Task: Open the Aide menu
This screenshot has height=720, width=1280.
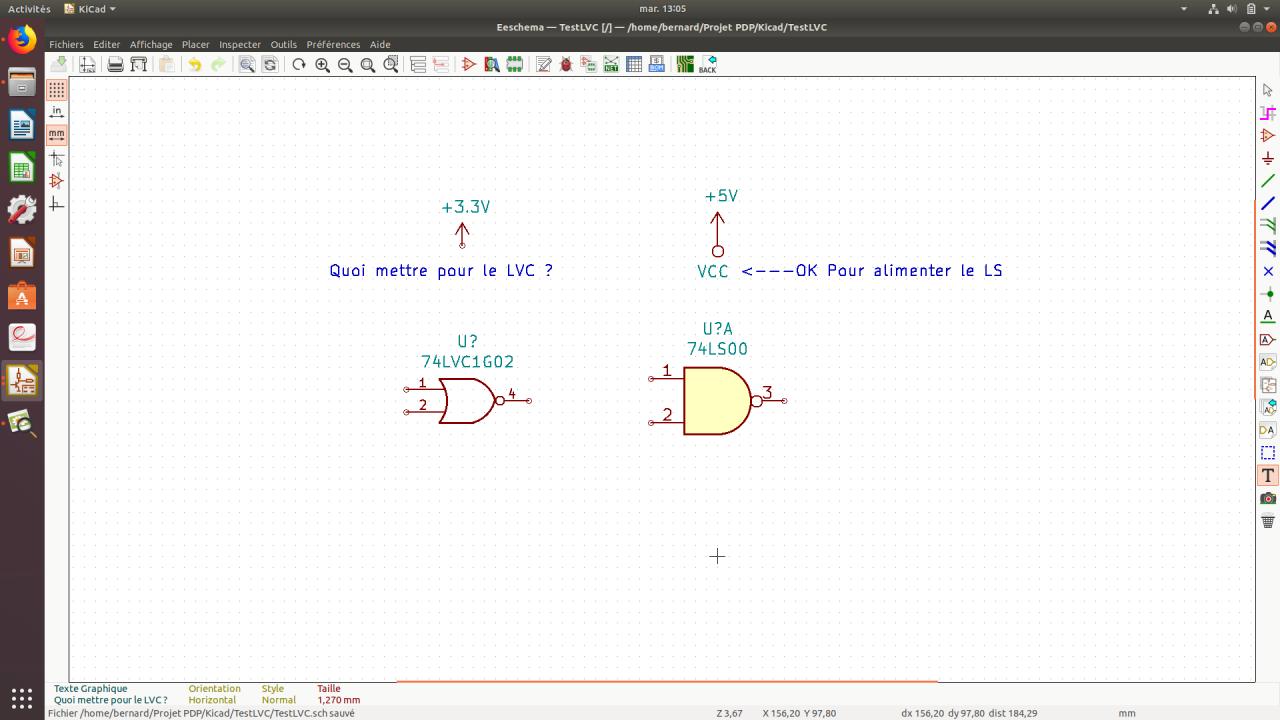Action: point(380,44)
